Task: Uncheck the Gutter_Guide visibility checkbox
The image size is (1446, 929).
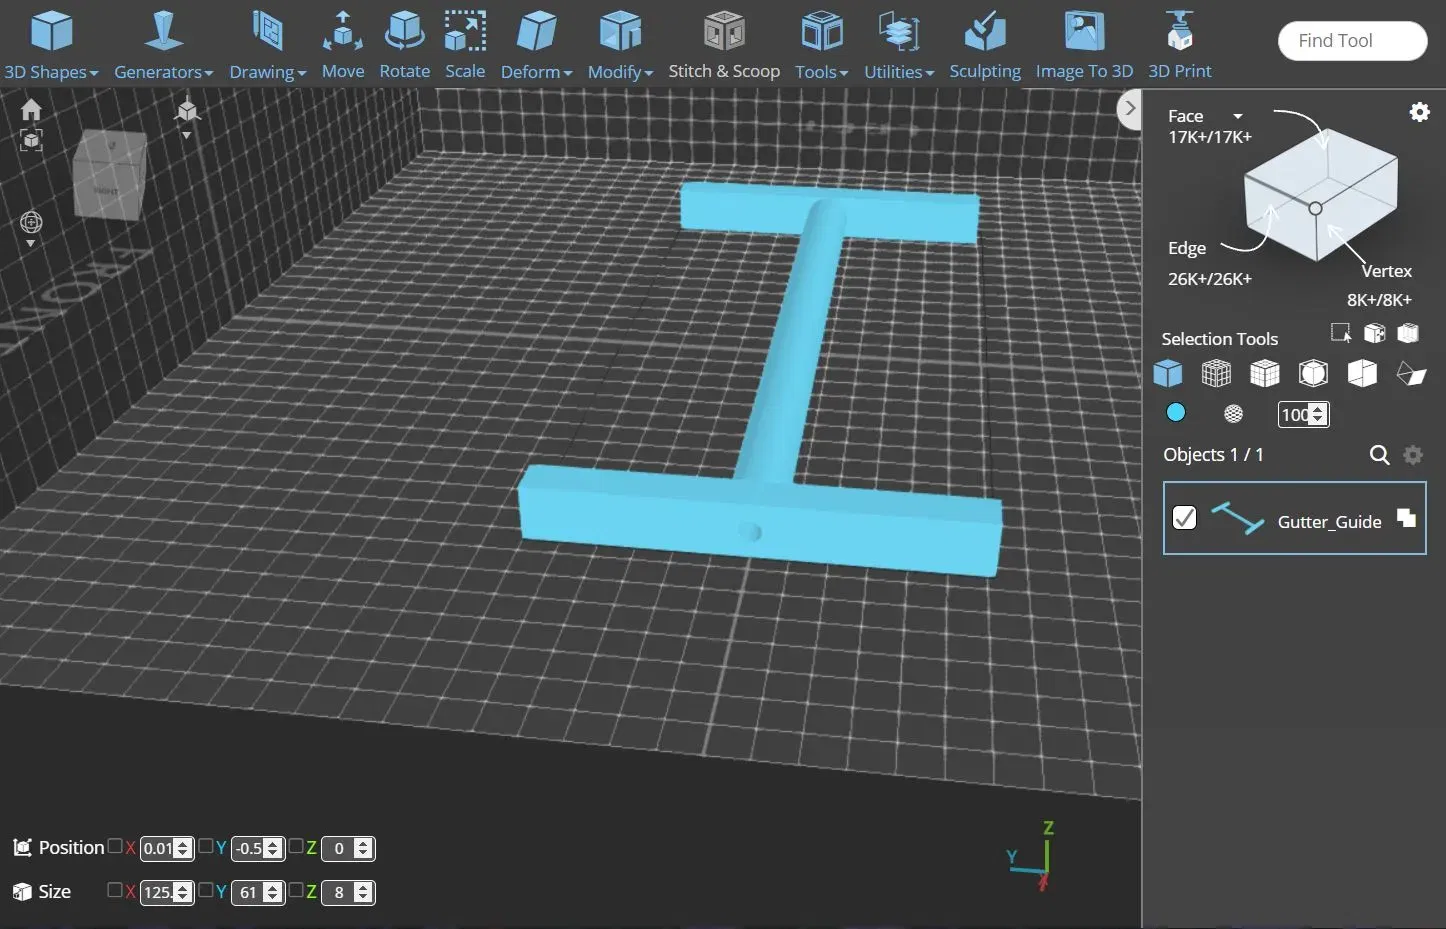Action: (x=1184, y=518)
